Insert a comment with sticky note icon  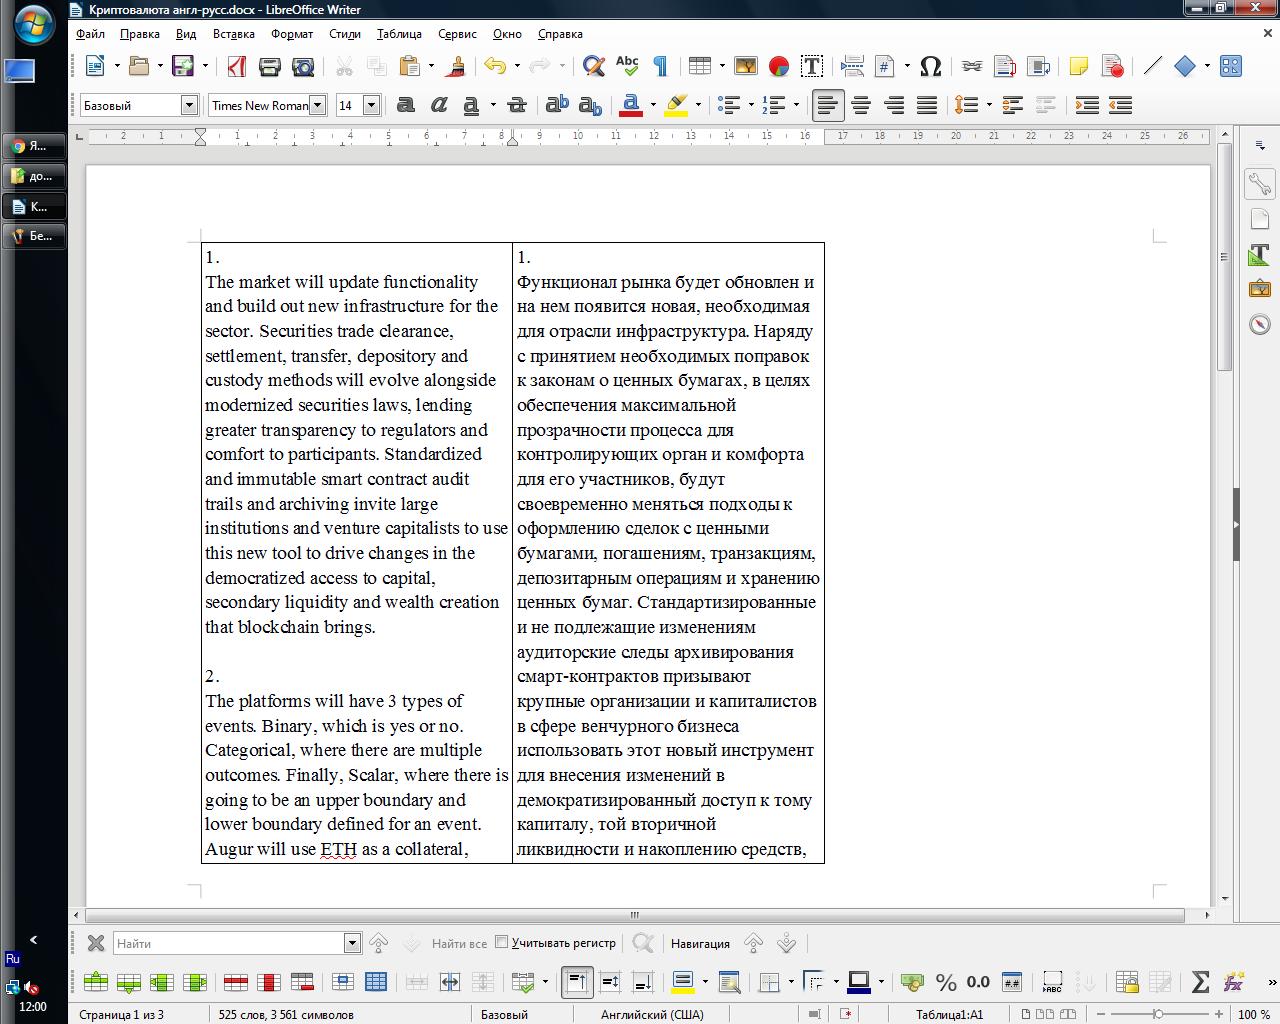(x=1078, y=66)
